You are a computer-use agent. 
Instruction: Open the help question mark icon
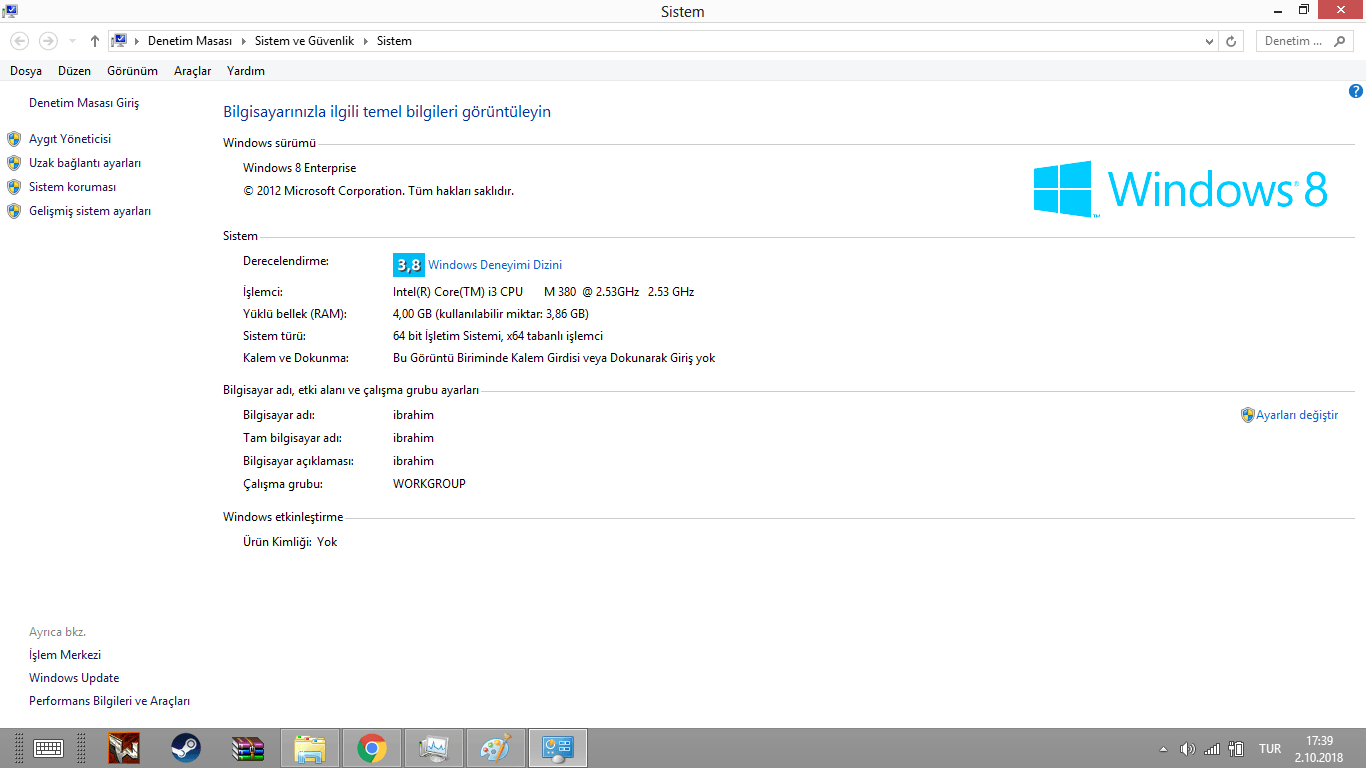[x=1356, y=91]
